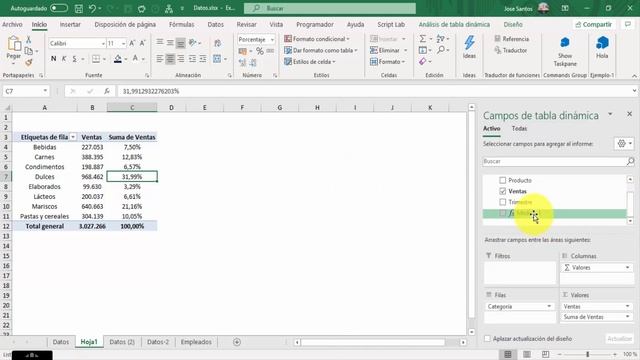Open the font name Calibri dropdown

(x=103, y=43)
